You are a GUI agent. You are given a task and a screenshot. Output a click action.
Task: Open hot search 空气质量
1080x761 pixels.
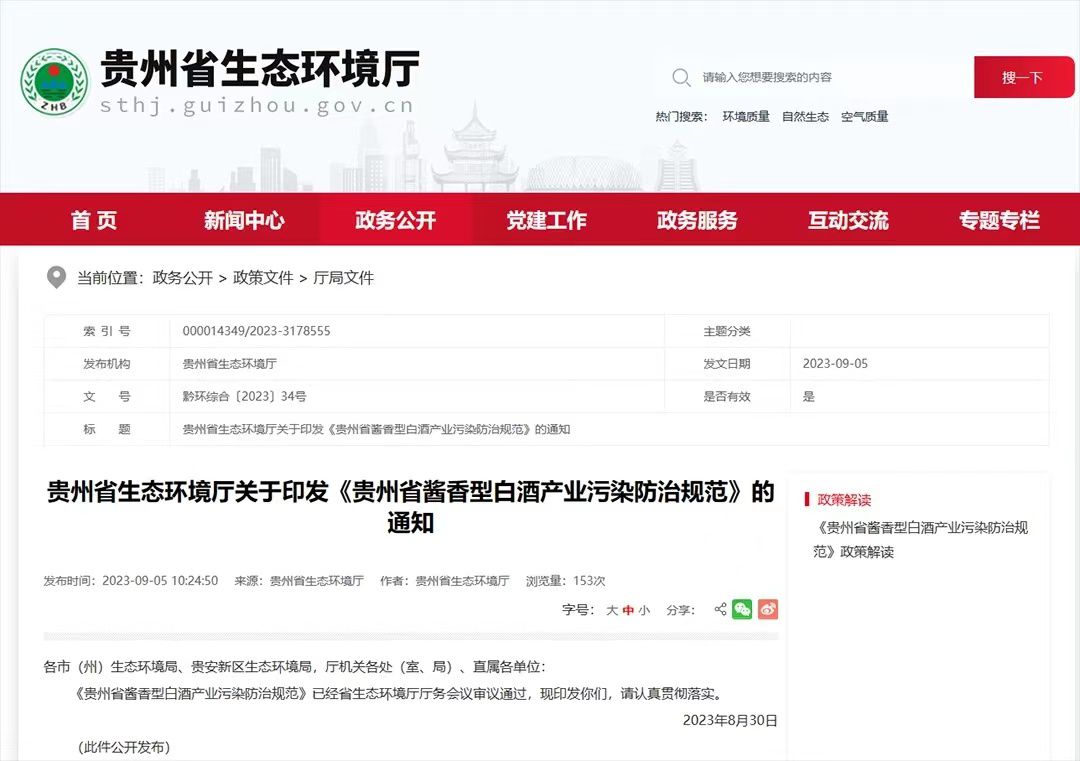click(x=864, y=116)
